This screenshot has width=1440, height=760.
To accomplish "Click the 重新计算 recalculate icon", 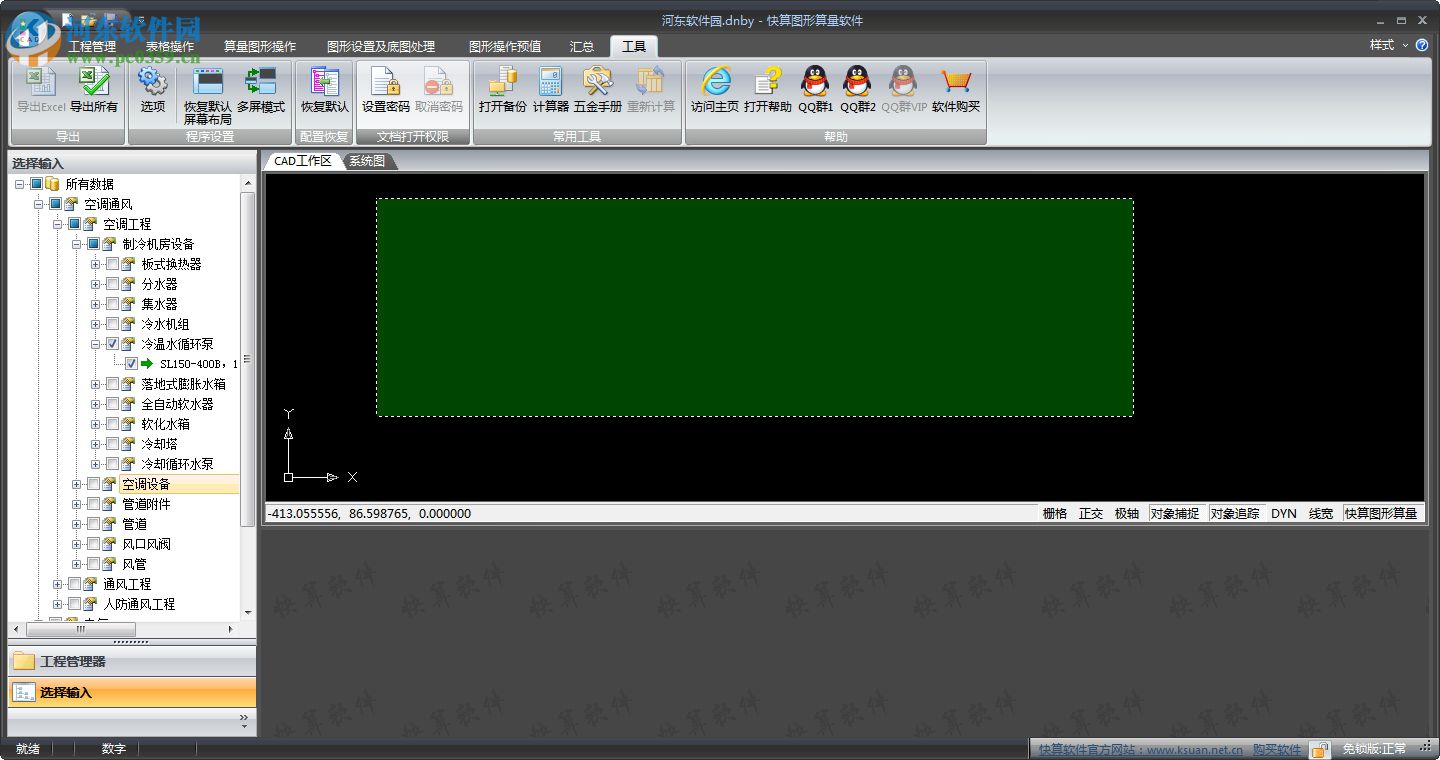I will tap(651, 82).
